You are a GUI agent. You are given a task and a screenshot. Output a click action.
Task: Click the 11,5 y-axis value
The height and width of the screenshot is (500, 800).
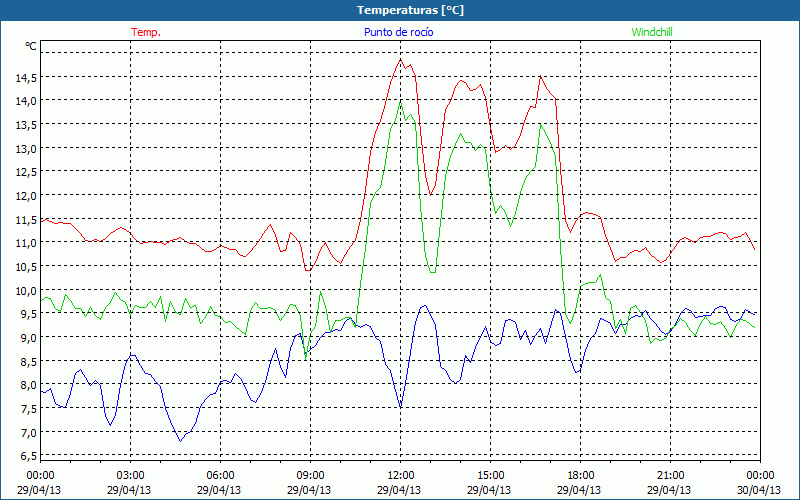[x=26, y=219]
